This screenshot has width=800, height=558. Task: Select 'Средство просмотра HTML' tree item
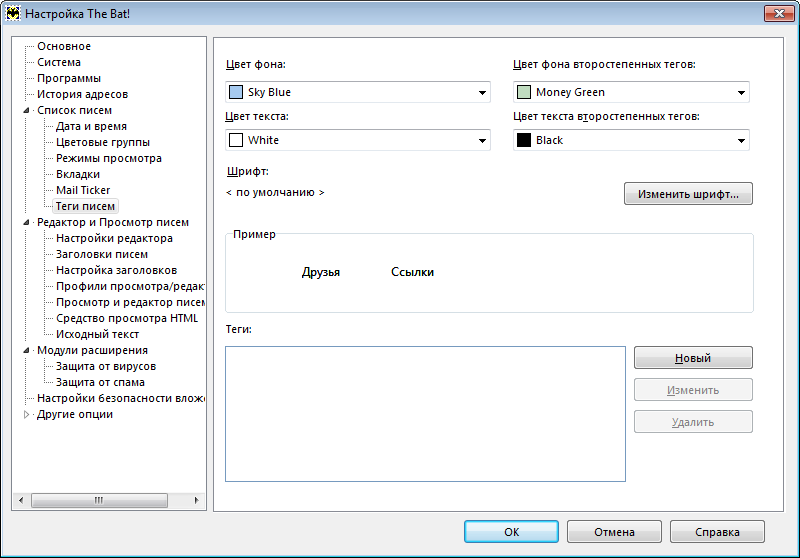(x=127, y=318)
